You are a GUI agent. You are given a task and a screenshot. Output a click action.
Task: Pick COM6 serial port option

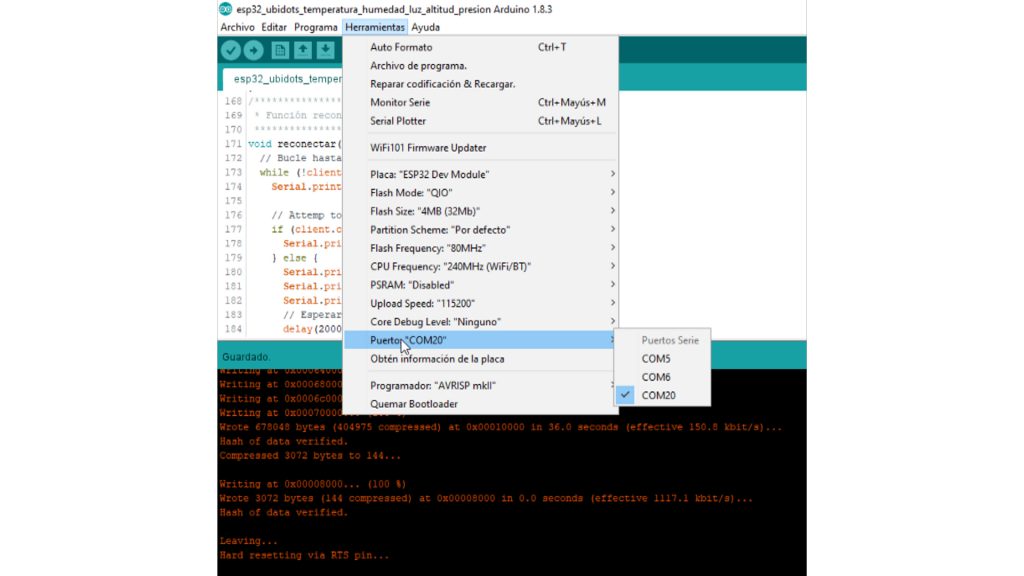pos(656,377)
